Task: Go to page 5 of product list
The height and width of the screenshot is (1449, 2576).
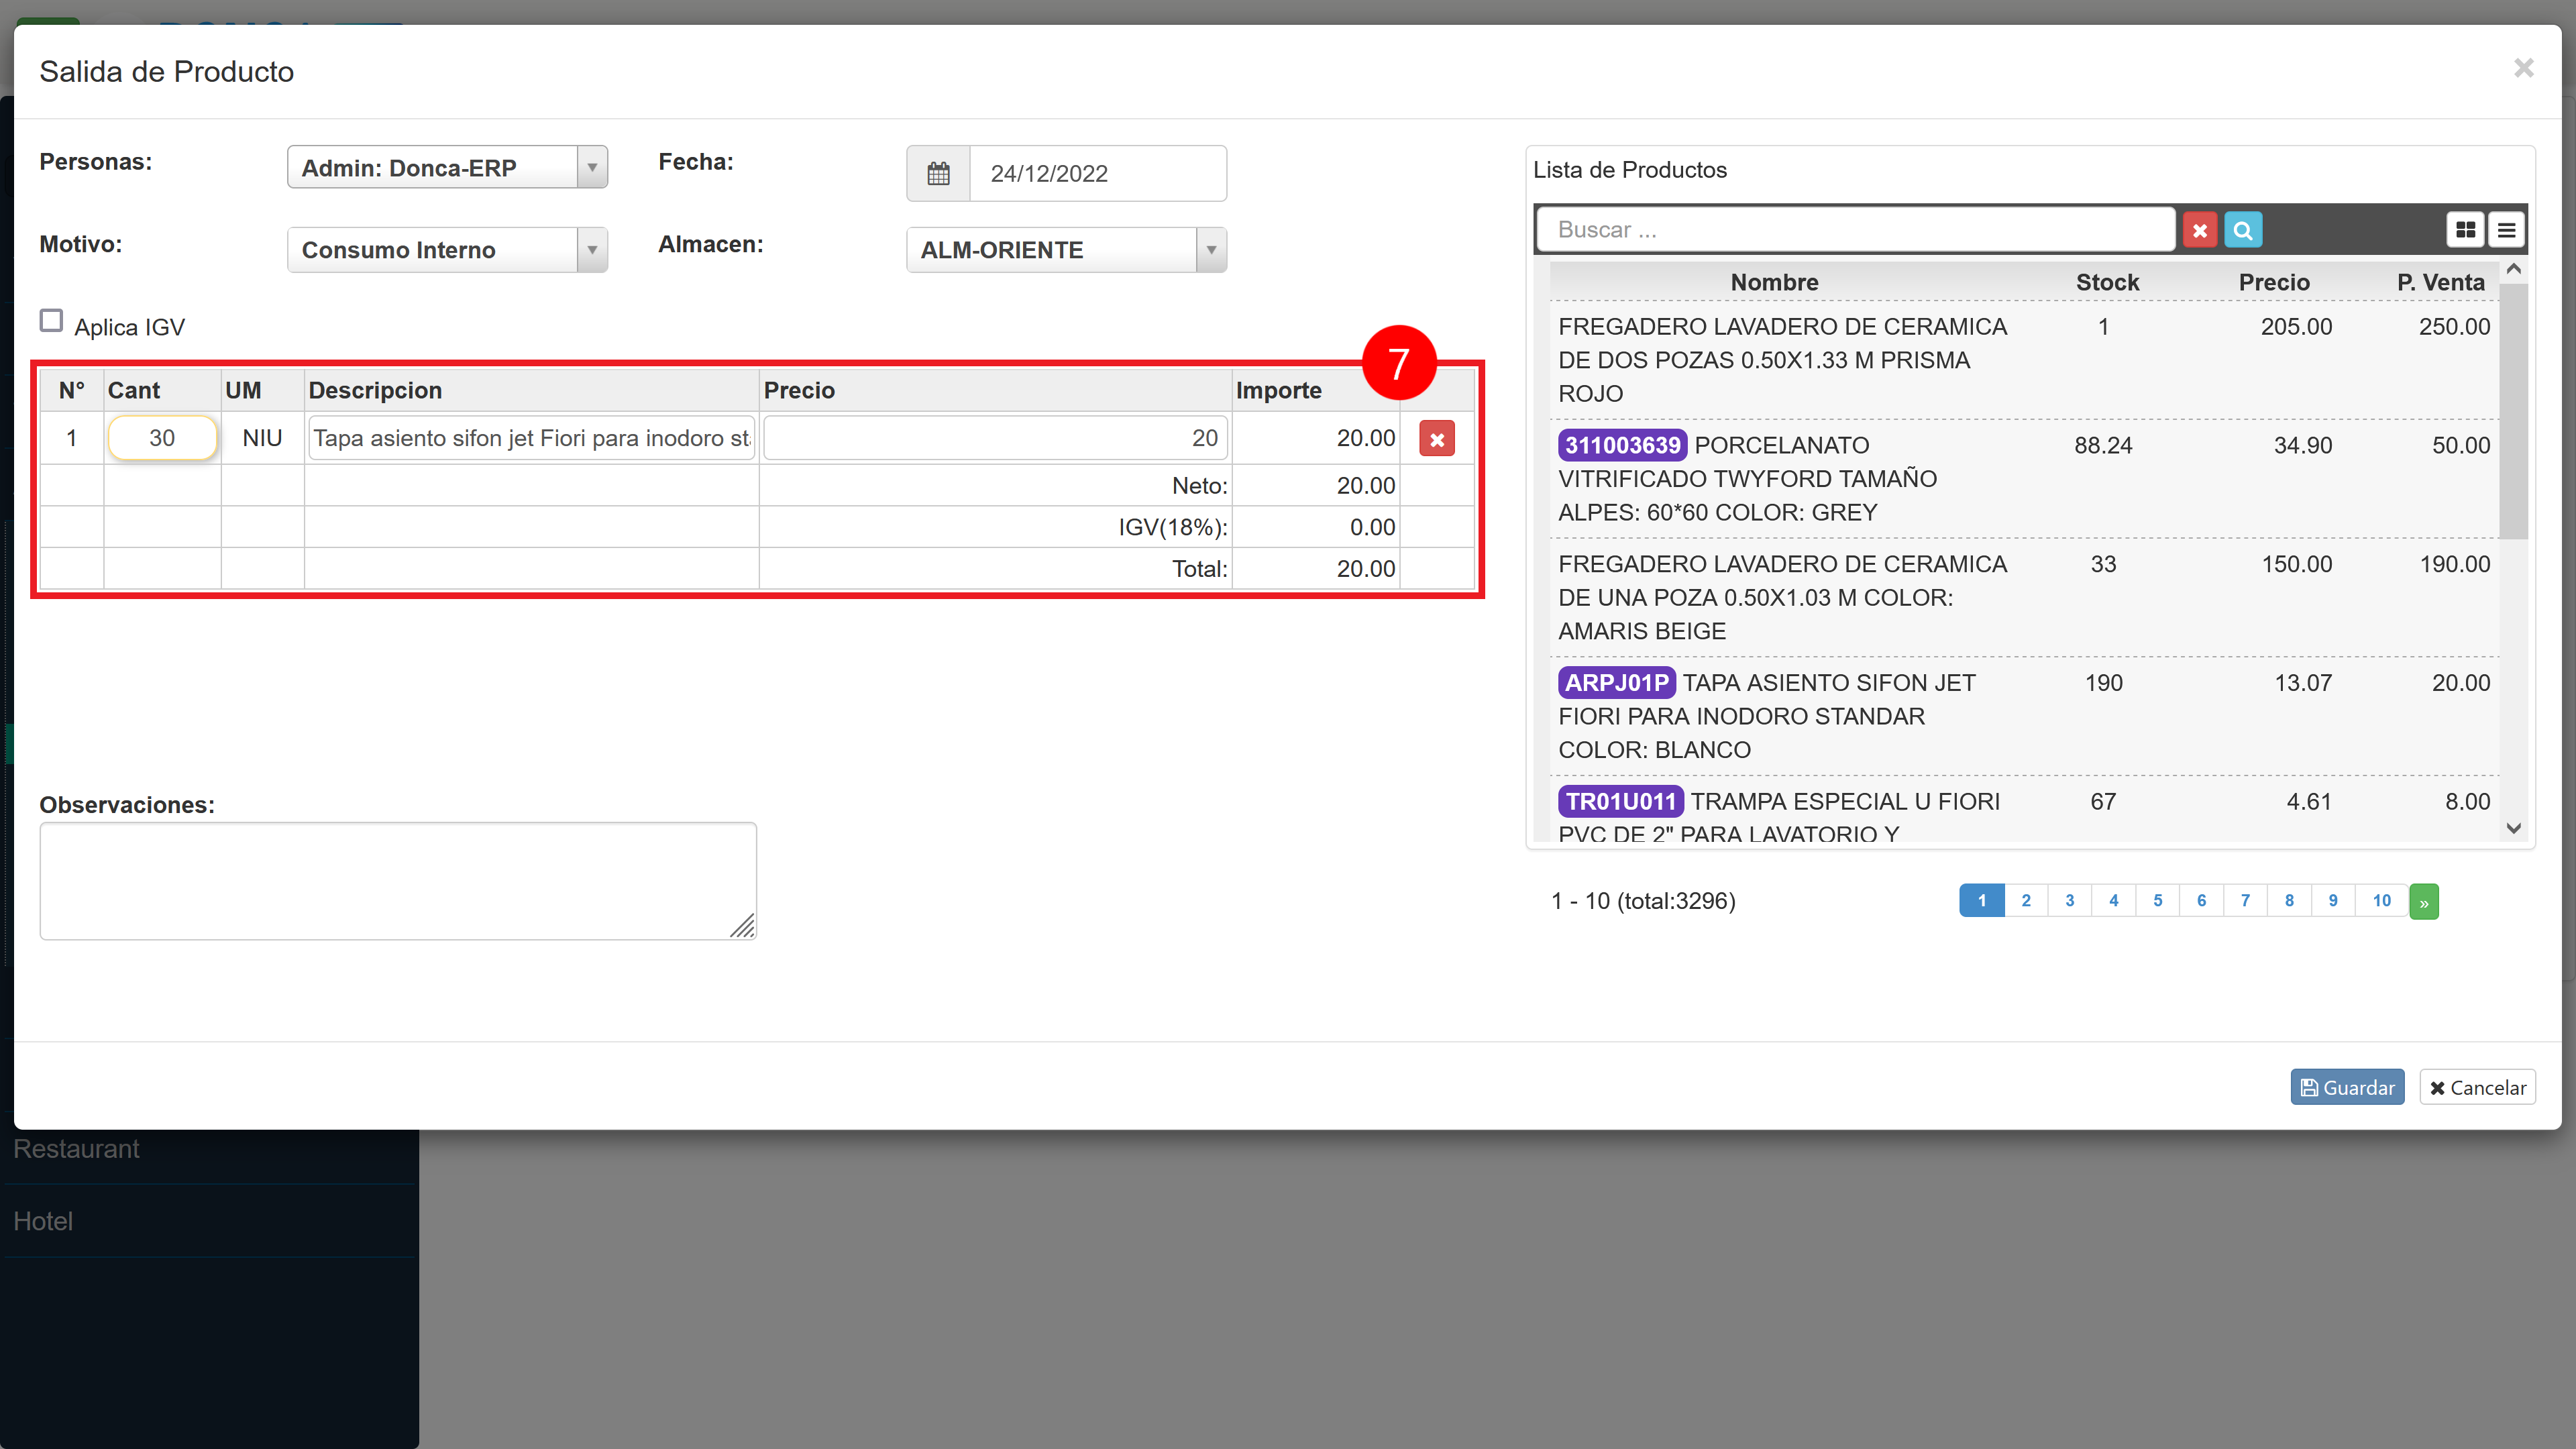Action: pos(2158,901)
